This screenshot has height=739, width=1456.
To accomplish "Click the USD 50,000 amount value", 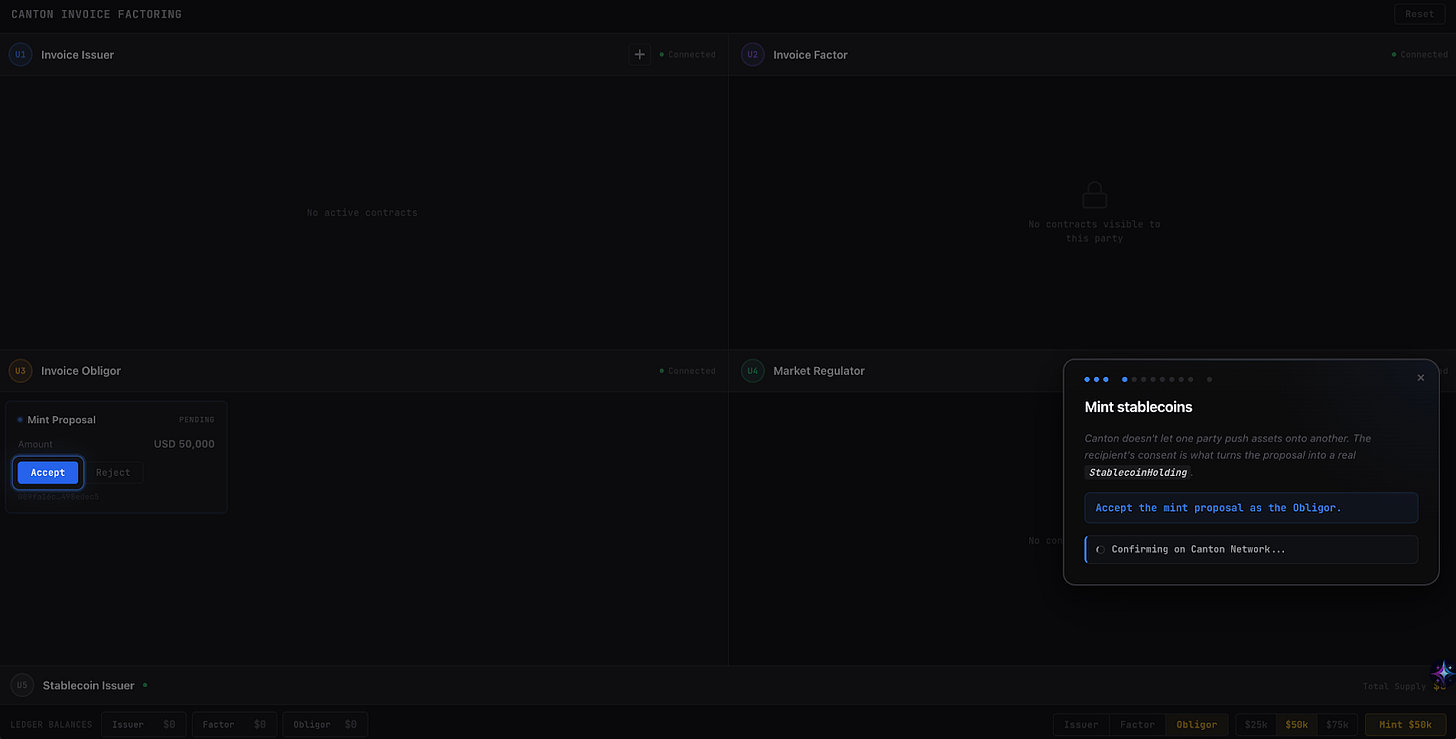I will click(184, 444).
